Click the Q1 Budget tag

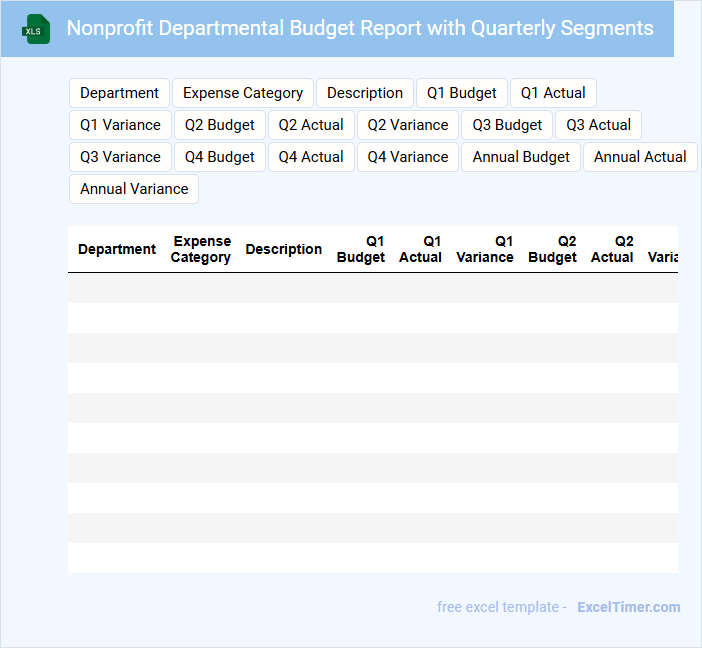pos(462,93)
